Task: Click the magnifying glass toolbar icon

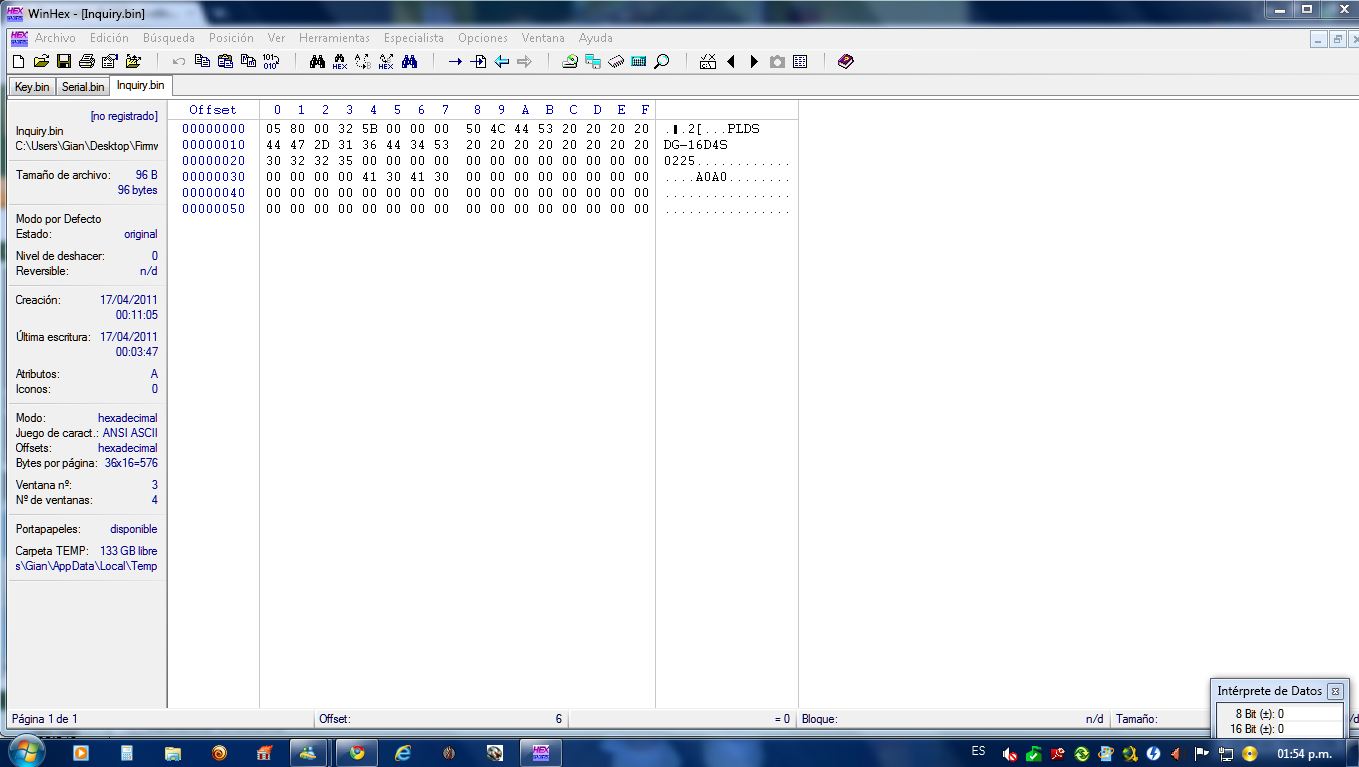Action: [x=662, y=62]
